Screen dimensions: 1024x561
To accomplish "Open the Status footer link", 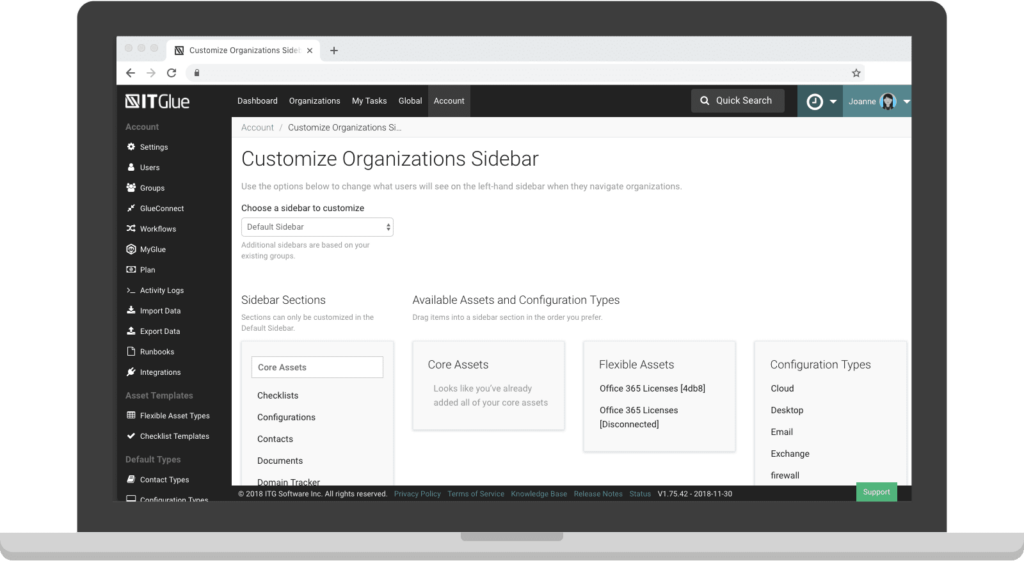I will pyautogui.click(x=640, y=494).
